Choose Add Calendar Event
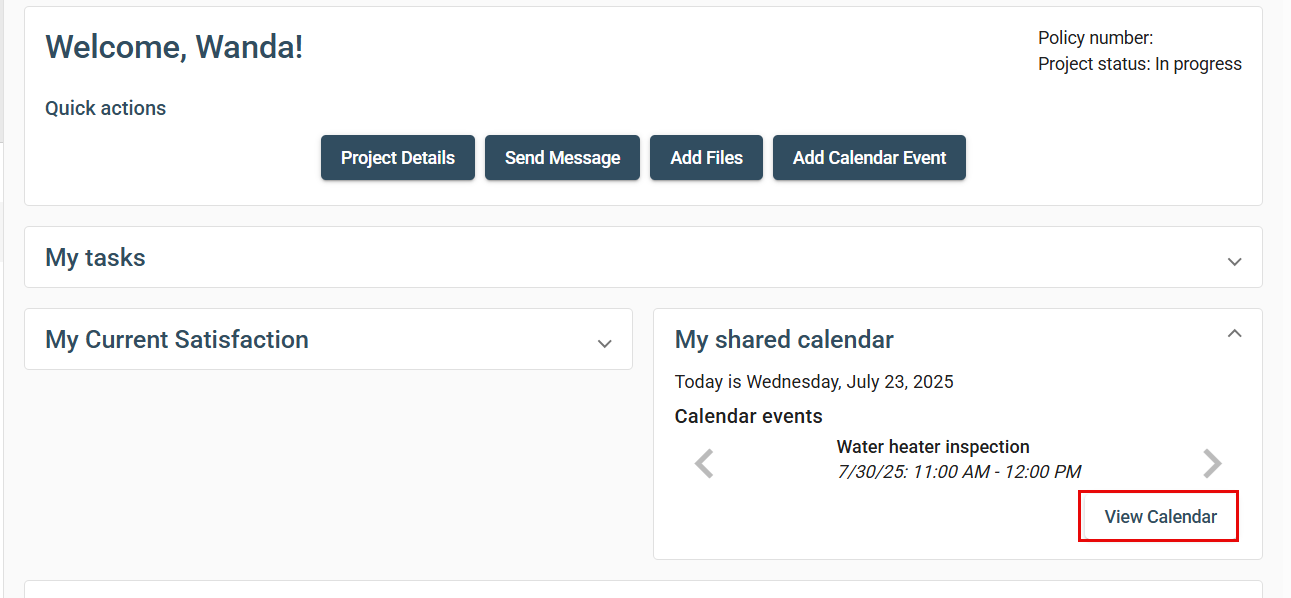This screenshot has width=1291, height=598. click(x=869, y=158)
